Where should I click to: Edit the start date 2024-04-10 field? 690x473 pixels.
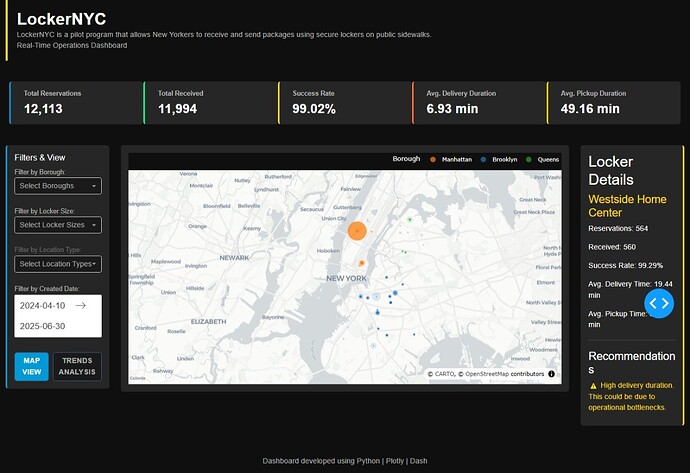click(x=43, y=305)
